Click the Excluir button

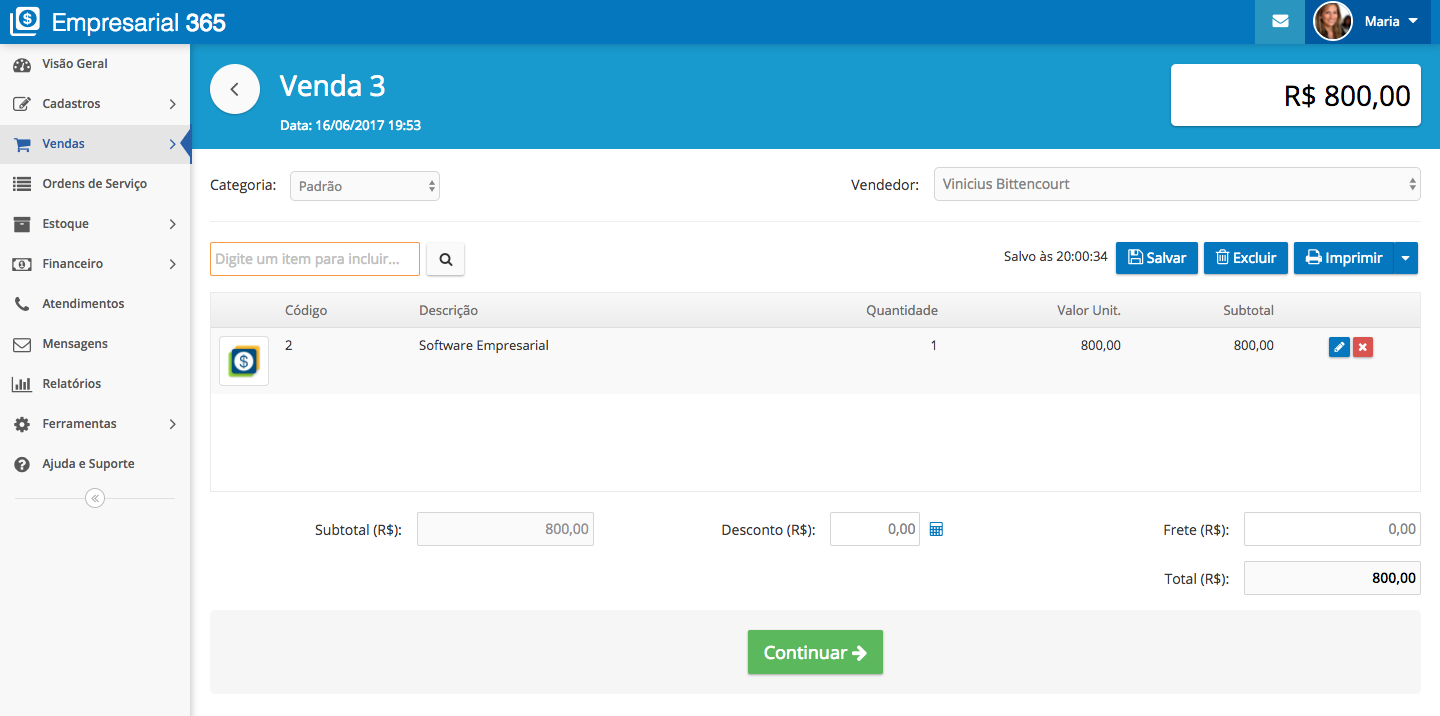tap(1245, 258)
